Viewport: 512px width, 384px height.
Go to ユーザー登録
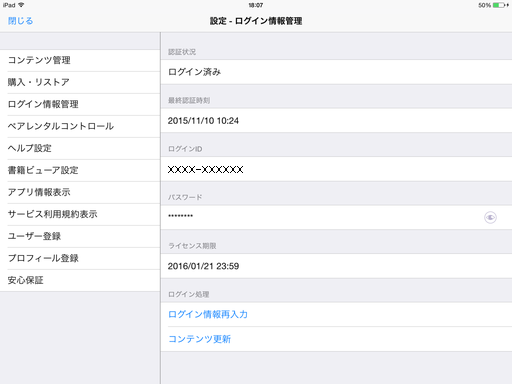pos(80,236)
